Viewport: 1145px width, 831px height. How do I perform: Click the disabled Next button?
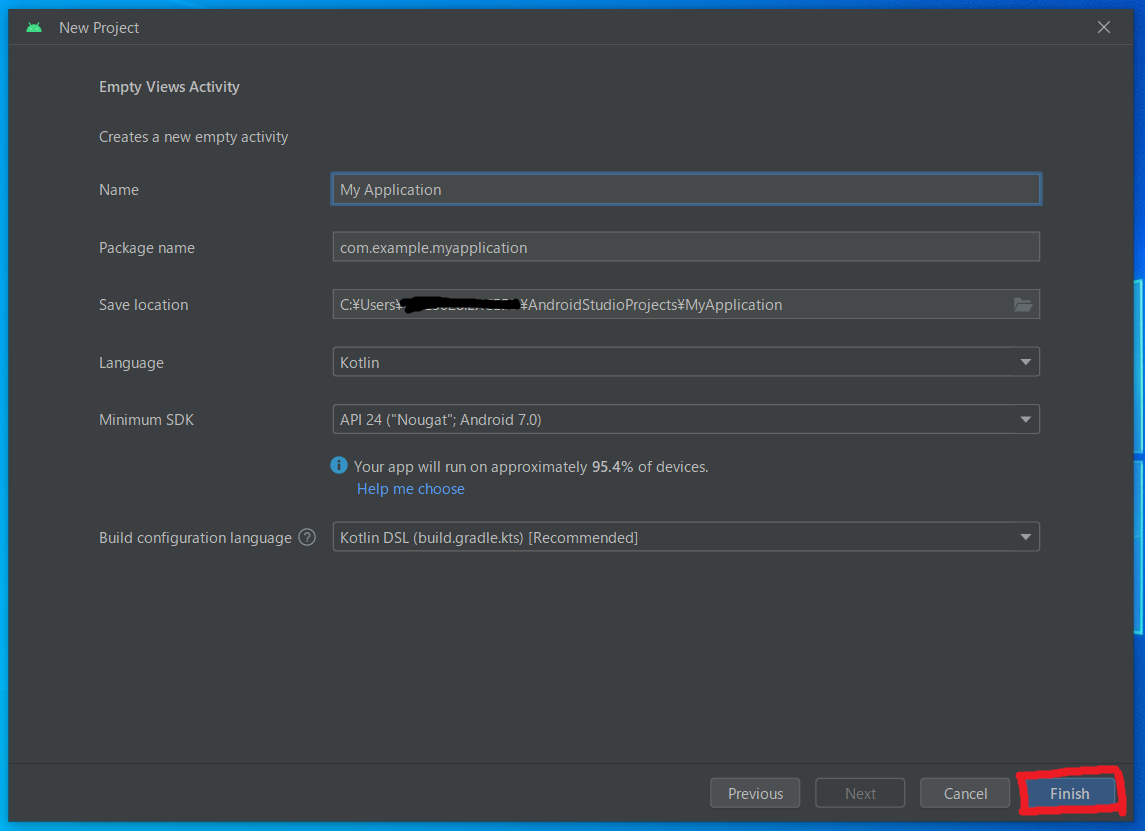coord(860,793)
